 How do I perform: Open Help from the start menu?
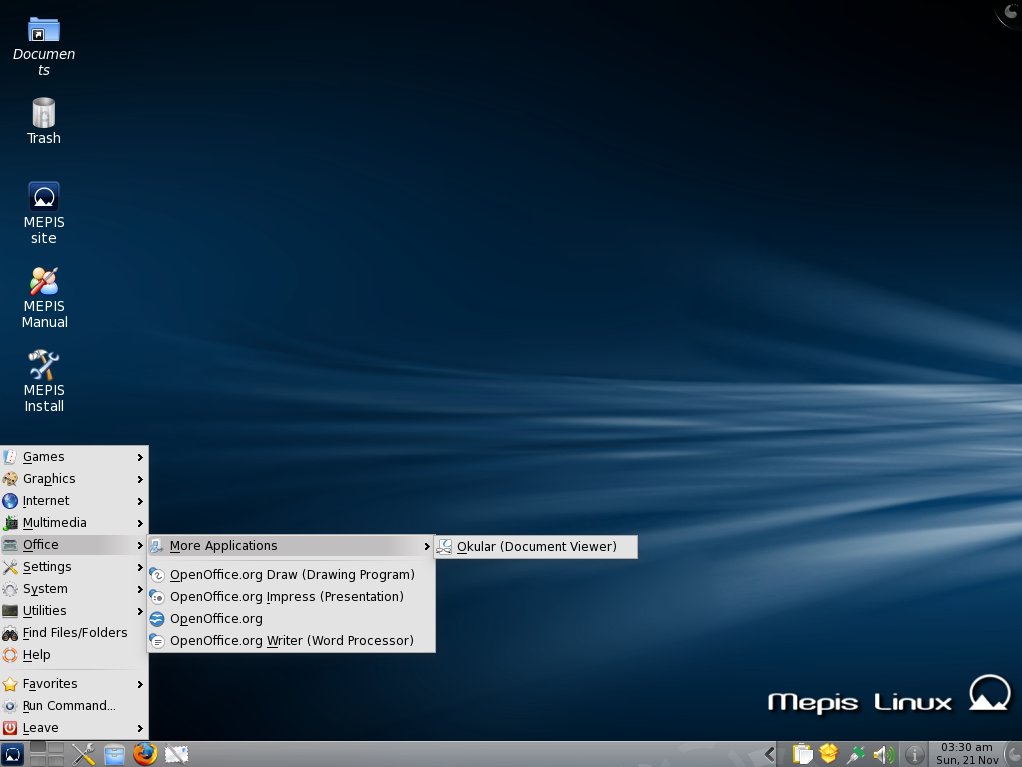(x=74, y=655)
